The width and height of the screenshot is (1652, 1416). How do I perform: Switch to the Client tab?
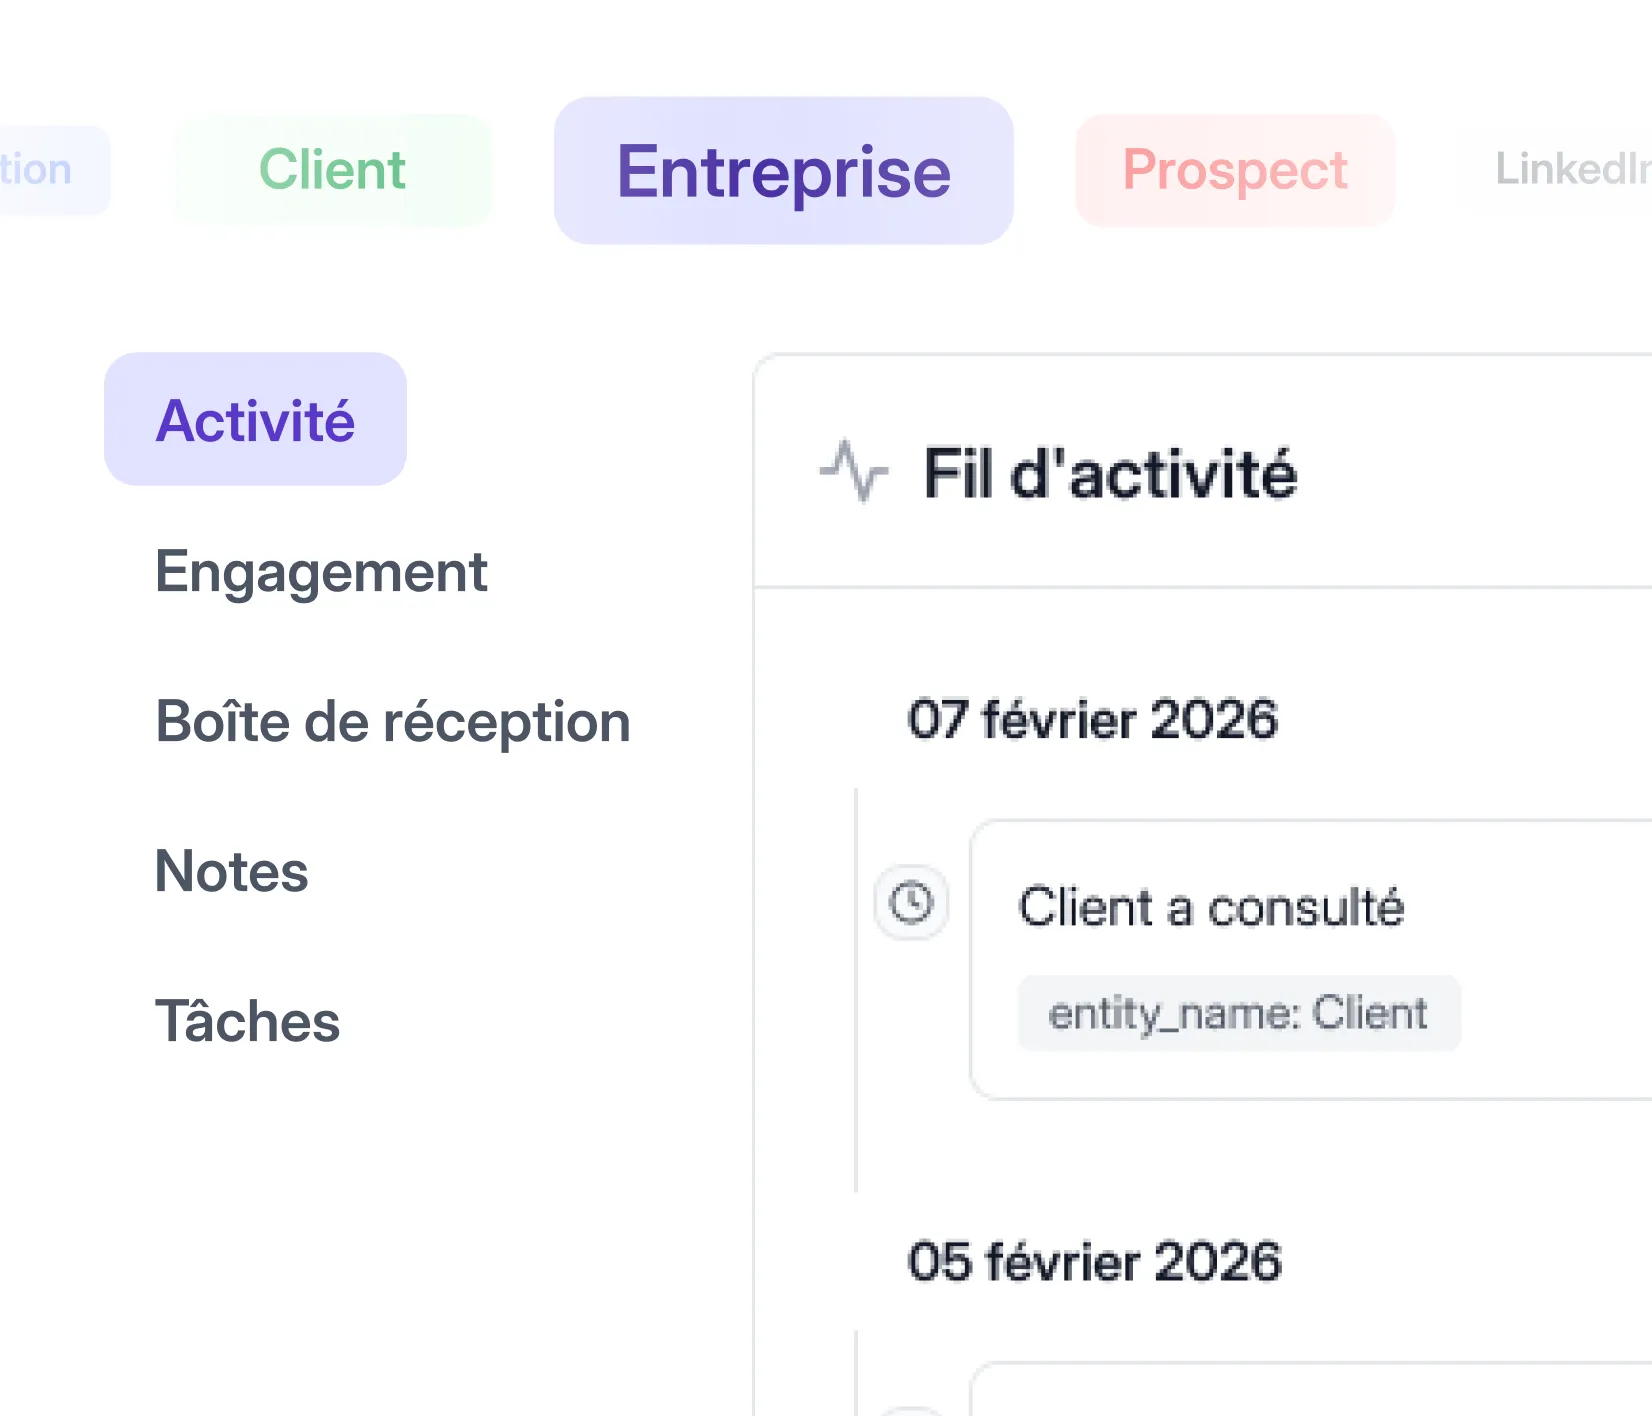[331, 169]
